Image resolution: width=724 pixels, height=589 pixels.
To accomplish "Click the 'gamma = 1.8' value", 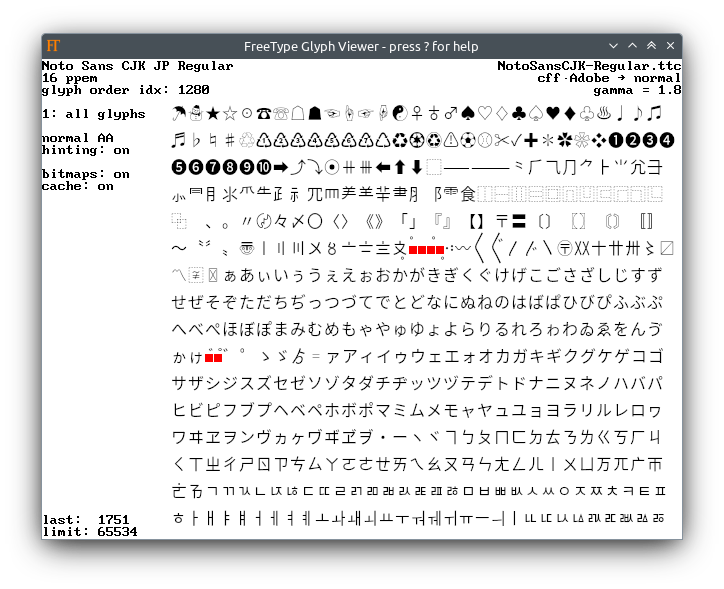I will 637,90.
